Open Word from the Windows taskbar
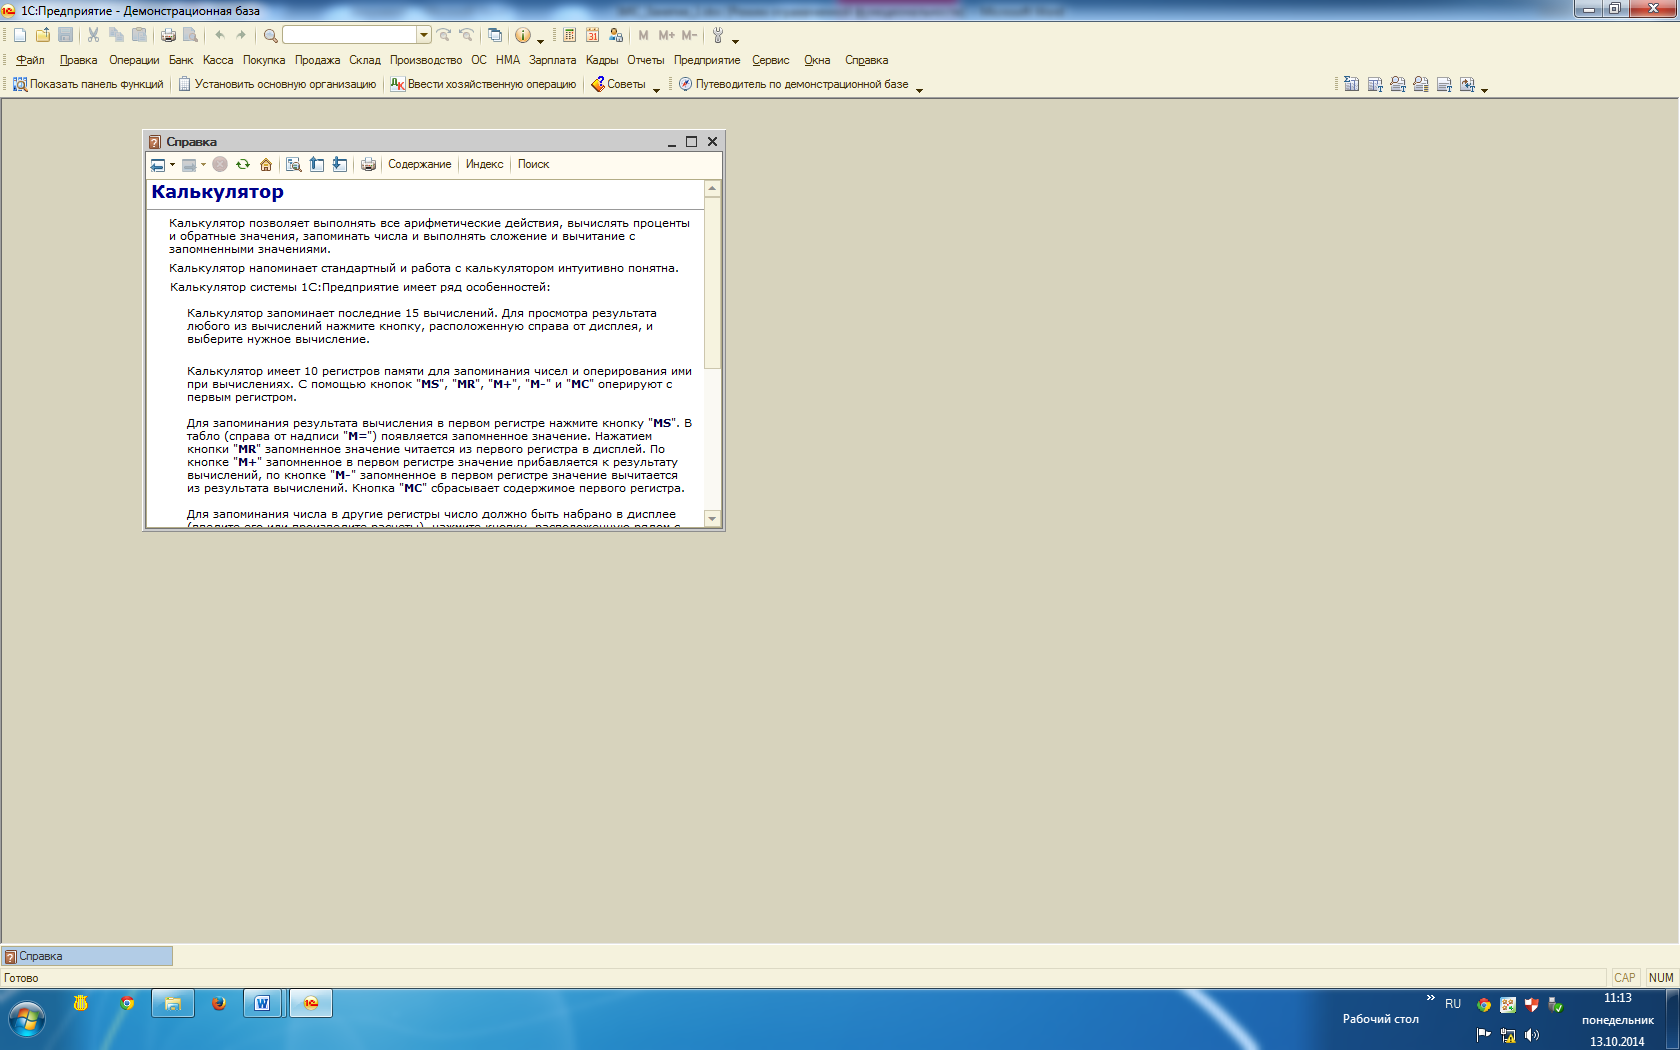 [x=262, y=1003]
